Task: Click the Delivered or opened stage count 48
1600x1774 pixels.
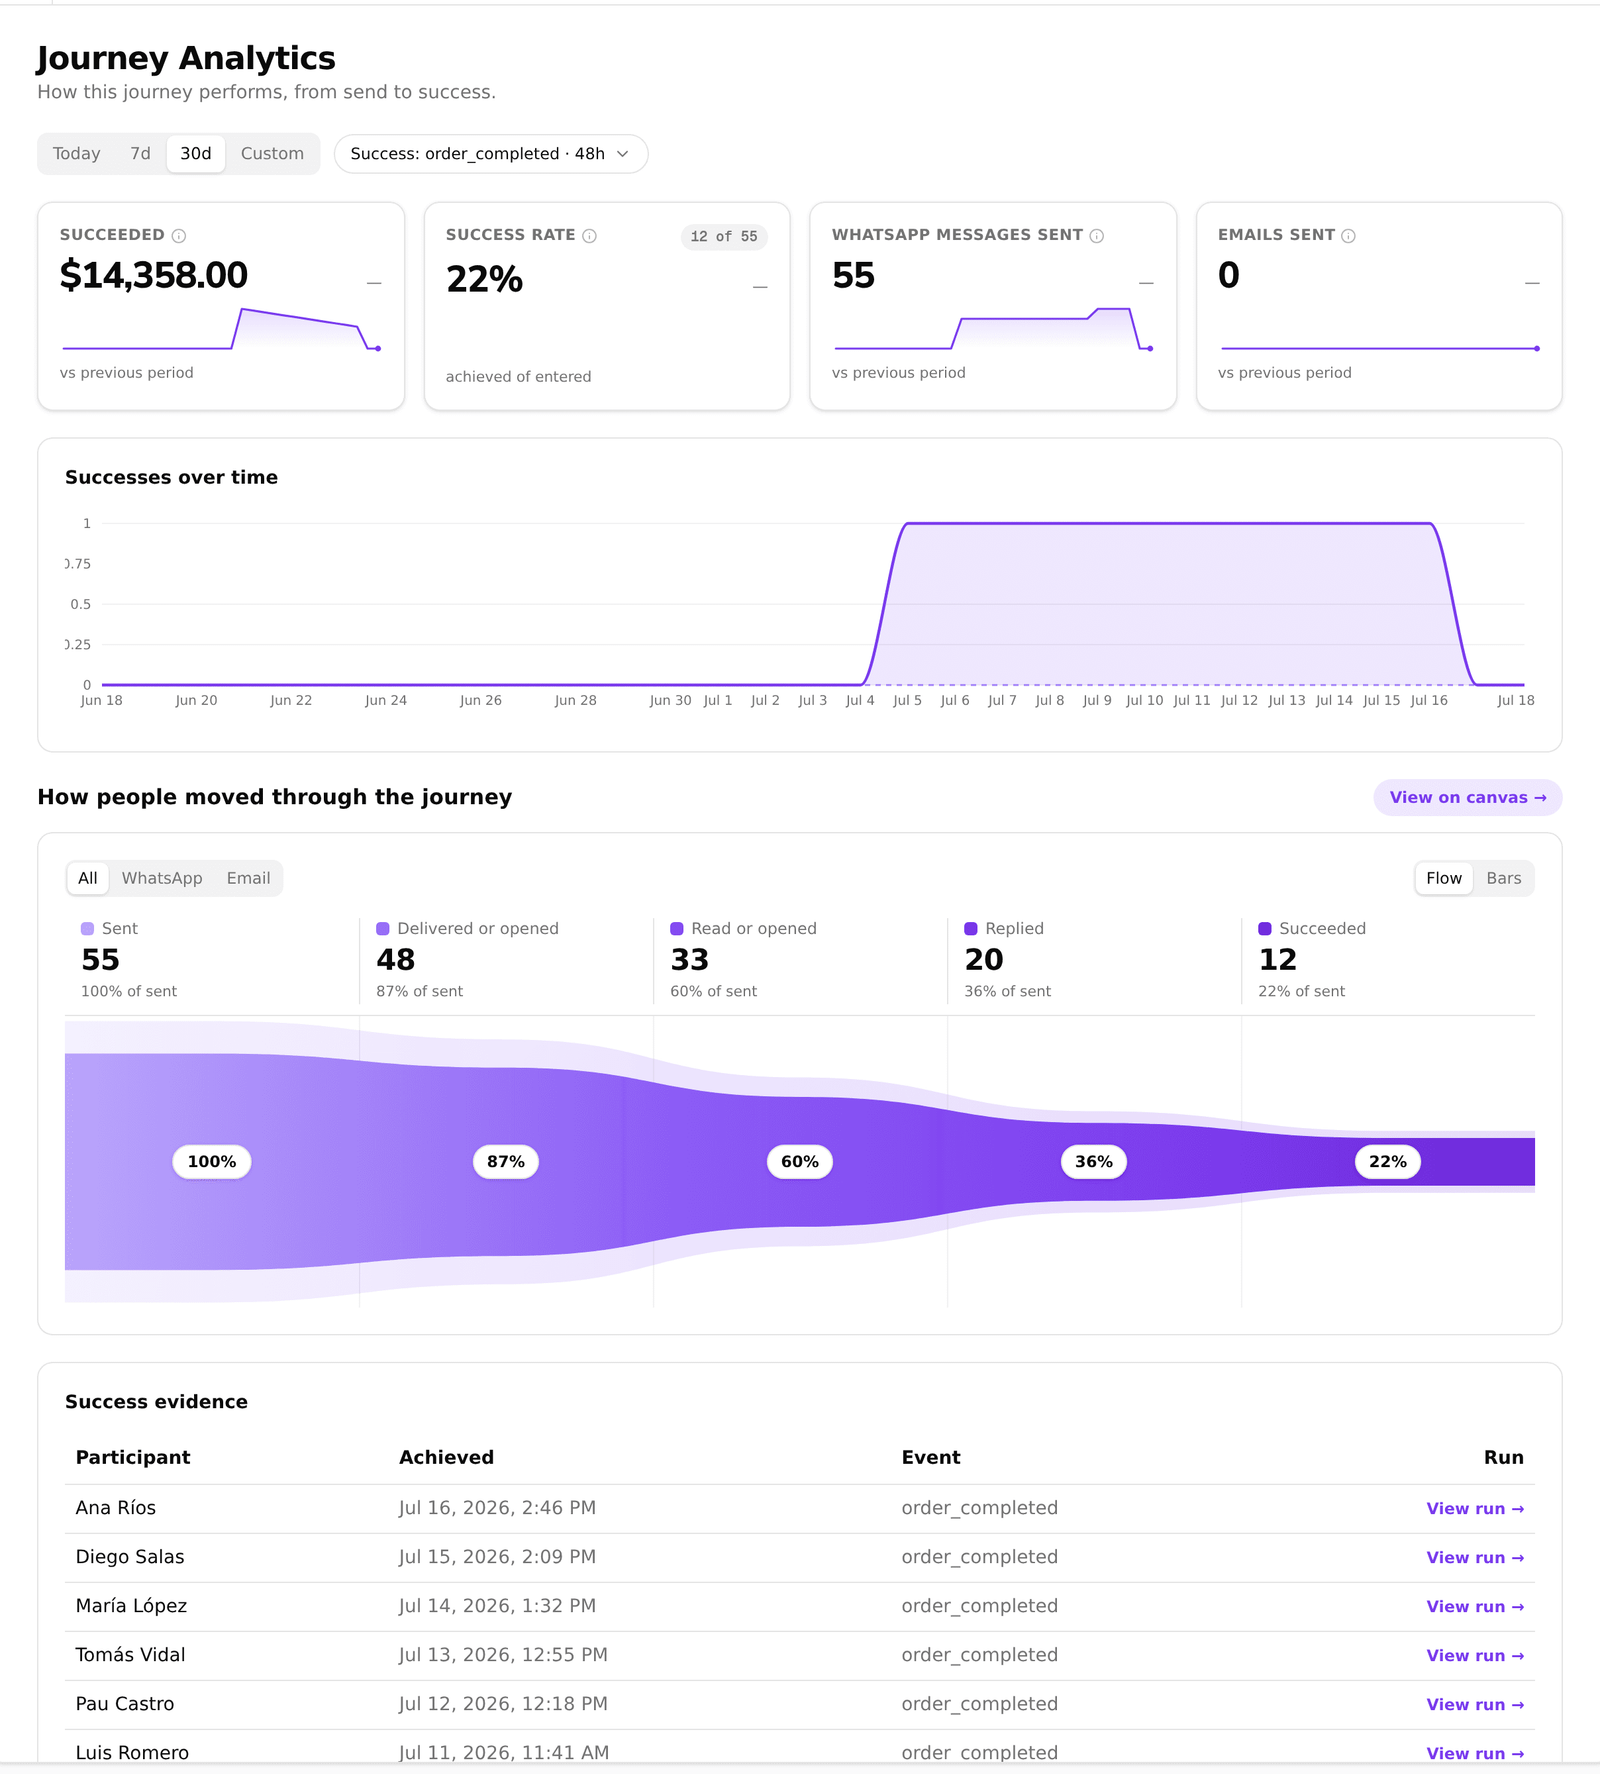Action: pos(396,960)
